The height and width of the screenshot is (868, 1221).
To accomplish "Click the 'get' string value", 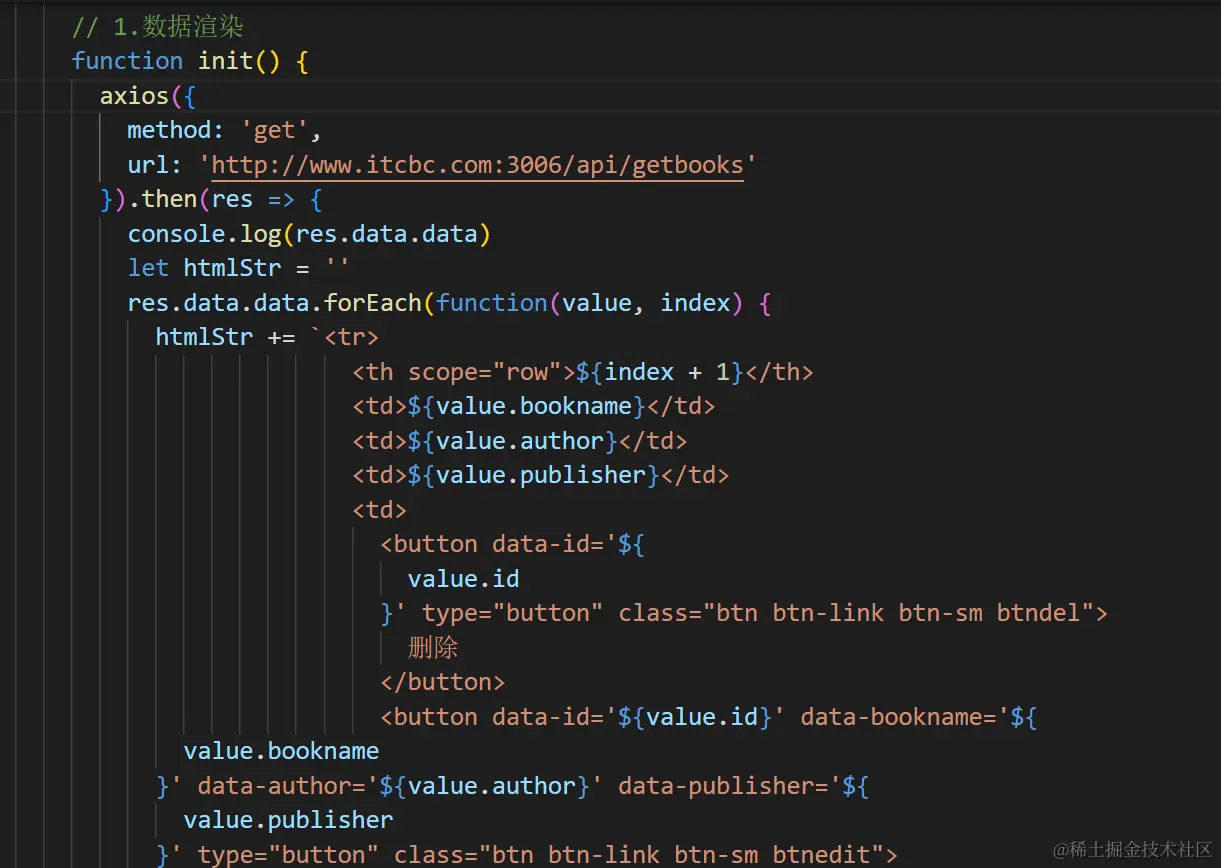I will [x=275, y=130].
